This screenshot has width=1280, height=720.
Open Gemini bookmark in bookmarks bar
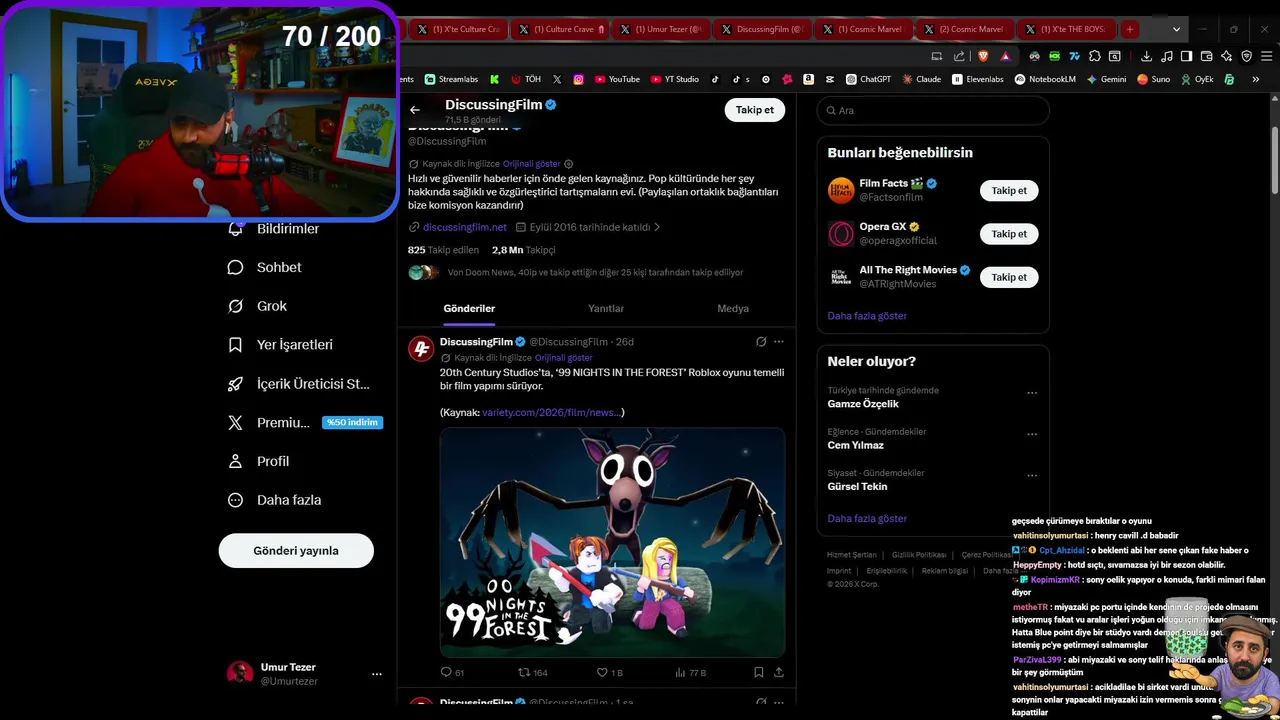(1106, 79)
